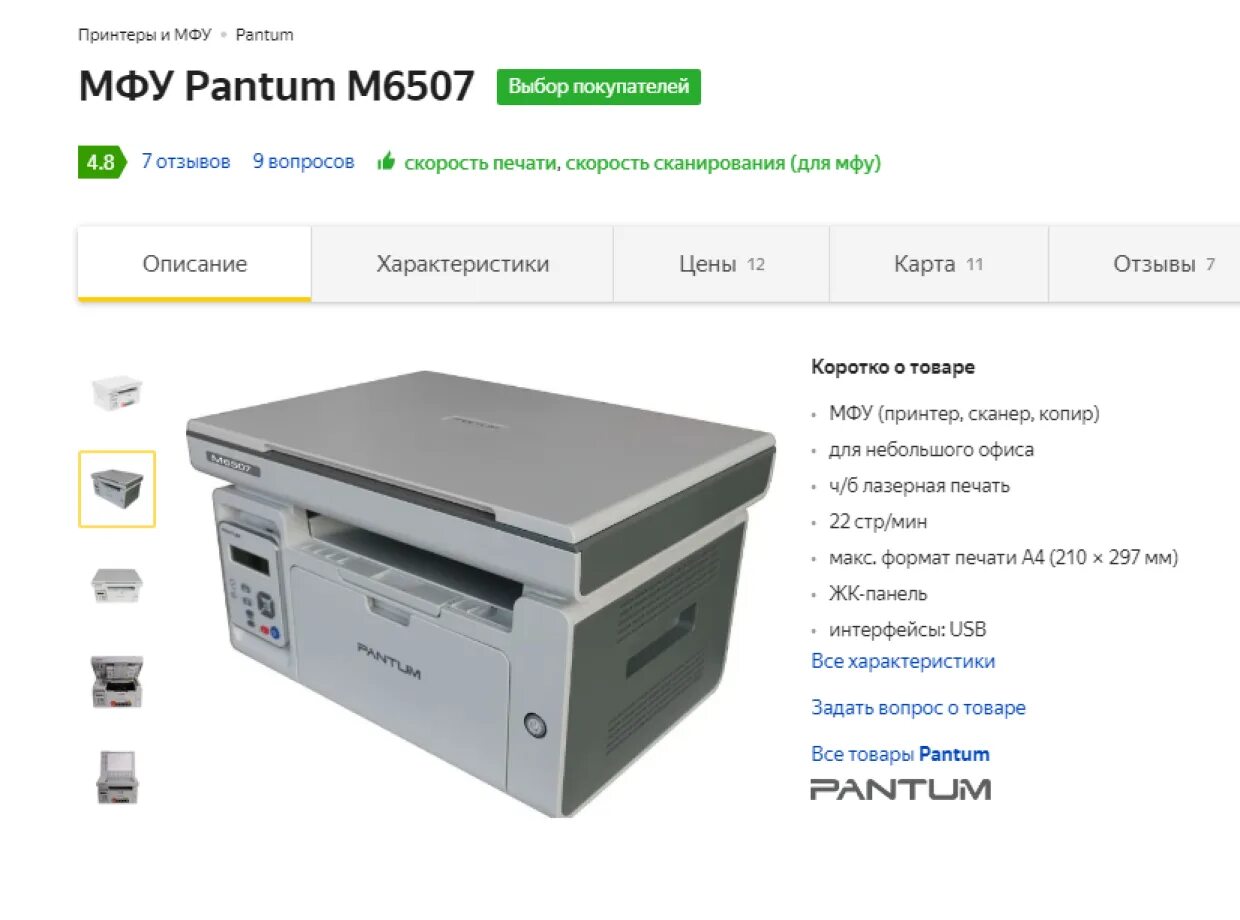Click the green 4.8 rating badge
Viewport: 1240px width, 920px height.
(x=102, y=162)
